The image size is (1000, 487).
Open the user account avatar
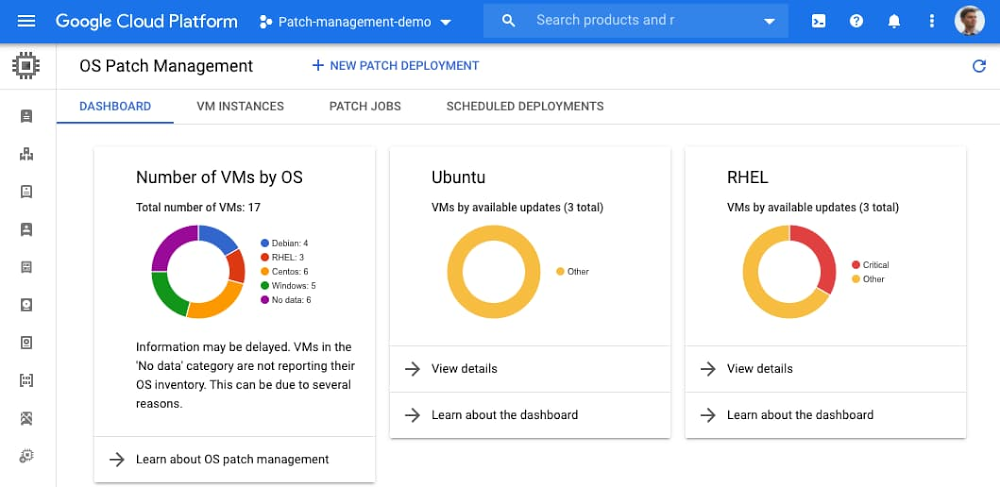pos(969,21)
